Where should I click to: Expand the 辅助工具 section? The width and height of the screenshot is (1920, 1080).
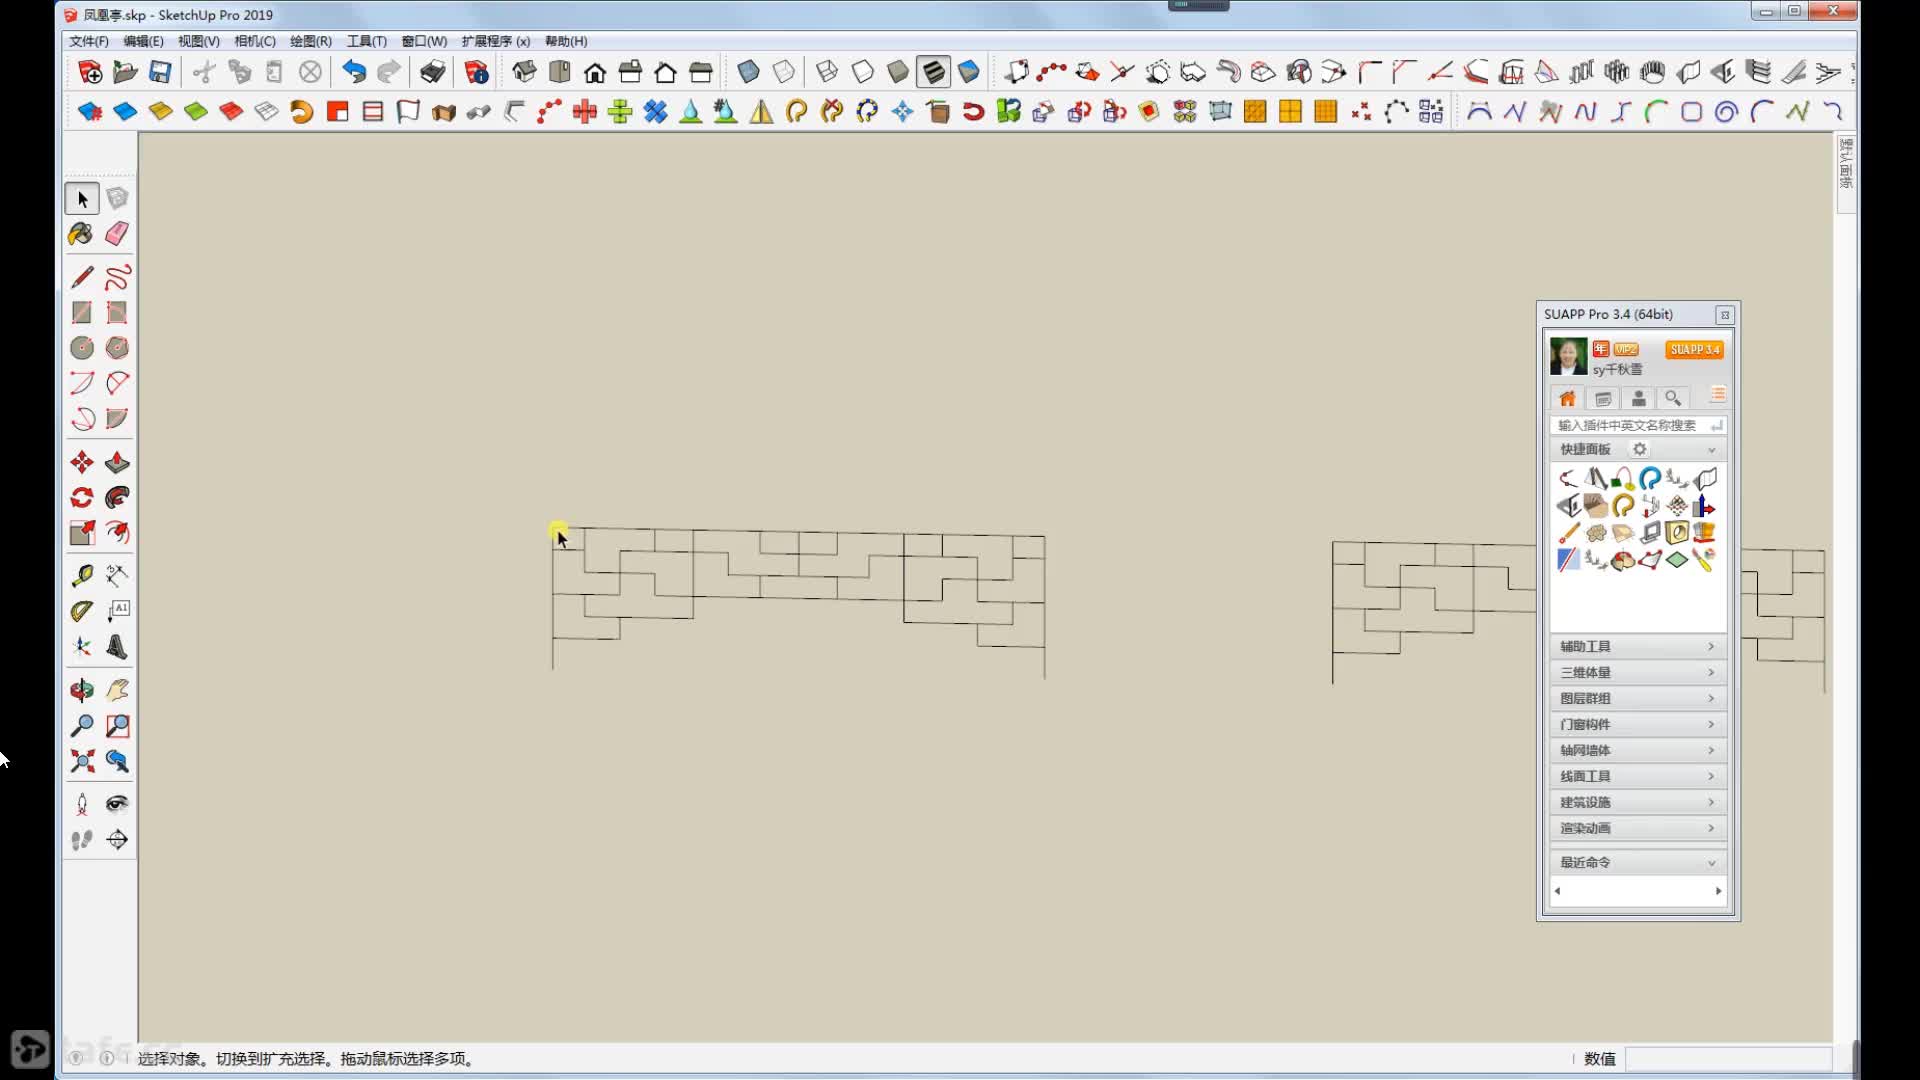pos(1637,647)
